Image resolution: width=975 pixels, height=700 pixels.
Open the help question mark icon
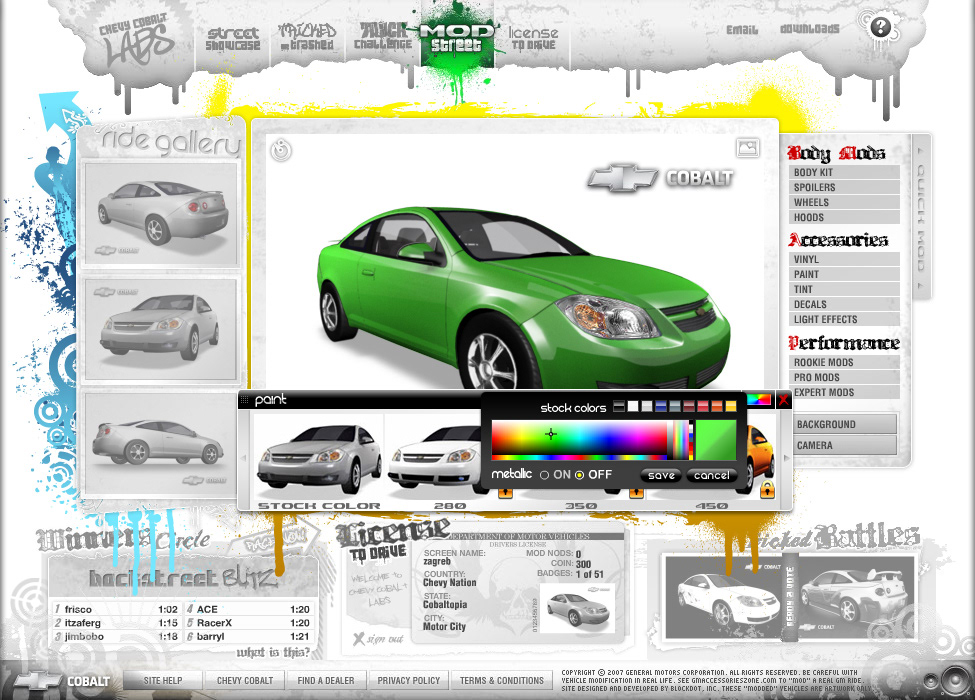[880, 27]
